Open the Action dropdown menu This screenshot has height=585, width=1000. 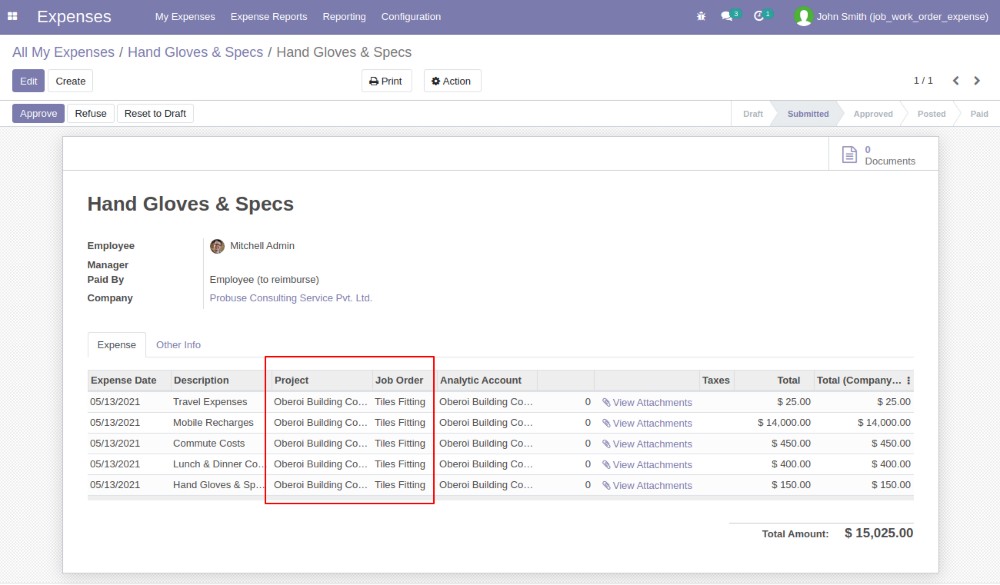coord(452,81)
